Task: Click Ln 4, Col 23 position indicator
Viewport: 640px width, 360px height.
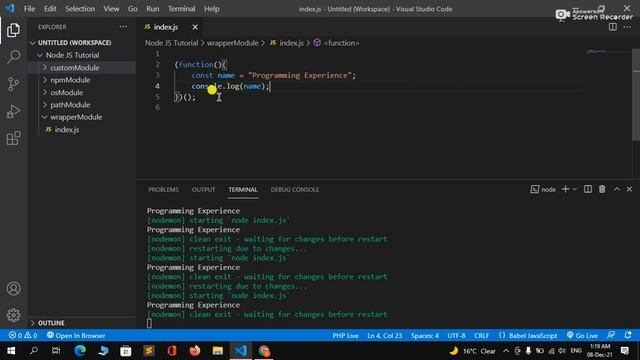Action: pos(384,336)
